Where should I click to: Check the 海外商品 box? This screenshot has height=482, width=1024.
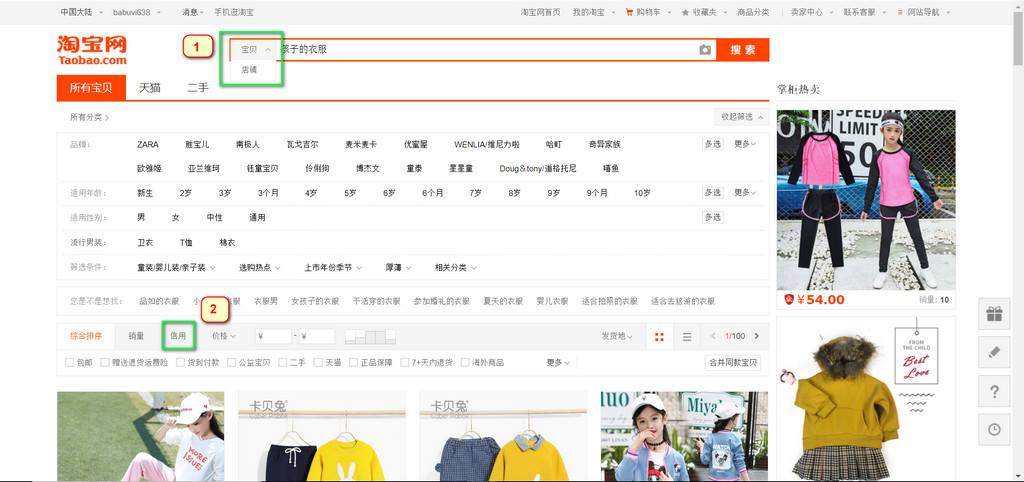click(x=465, y=362)
